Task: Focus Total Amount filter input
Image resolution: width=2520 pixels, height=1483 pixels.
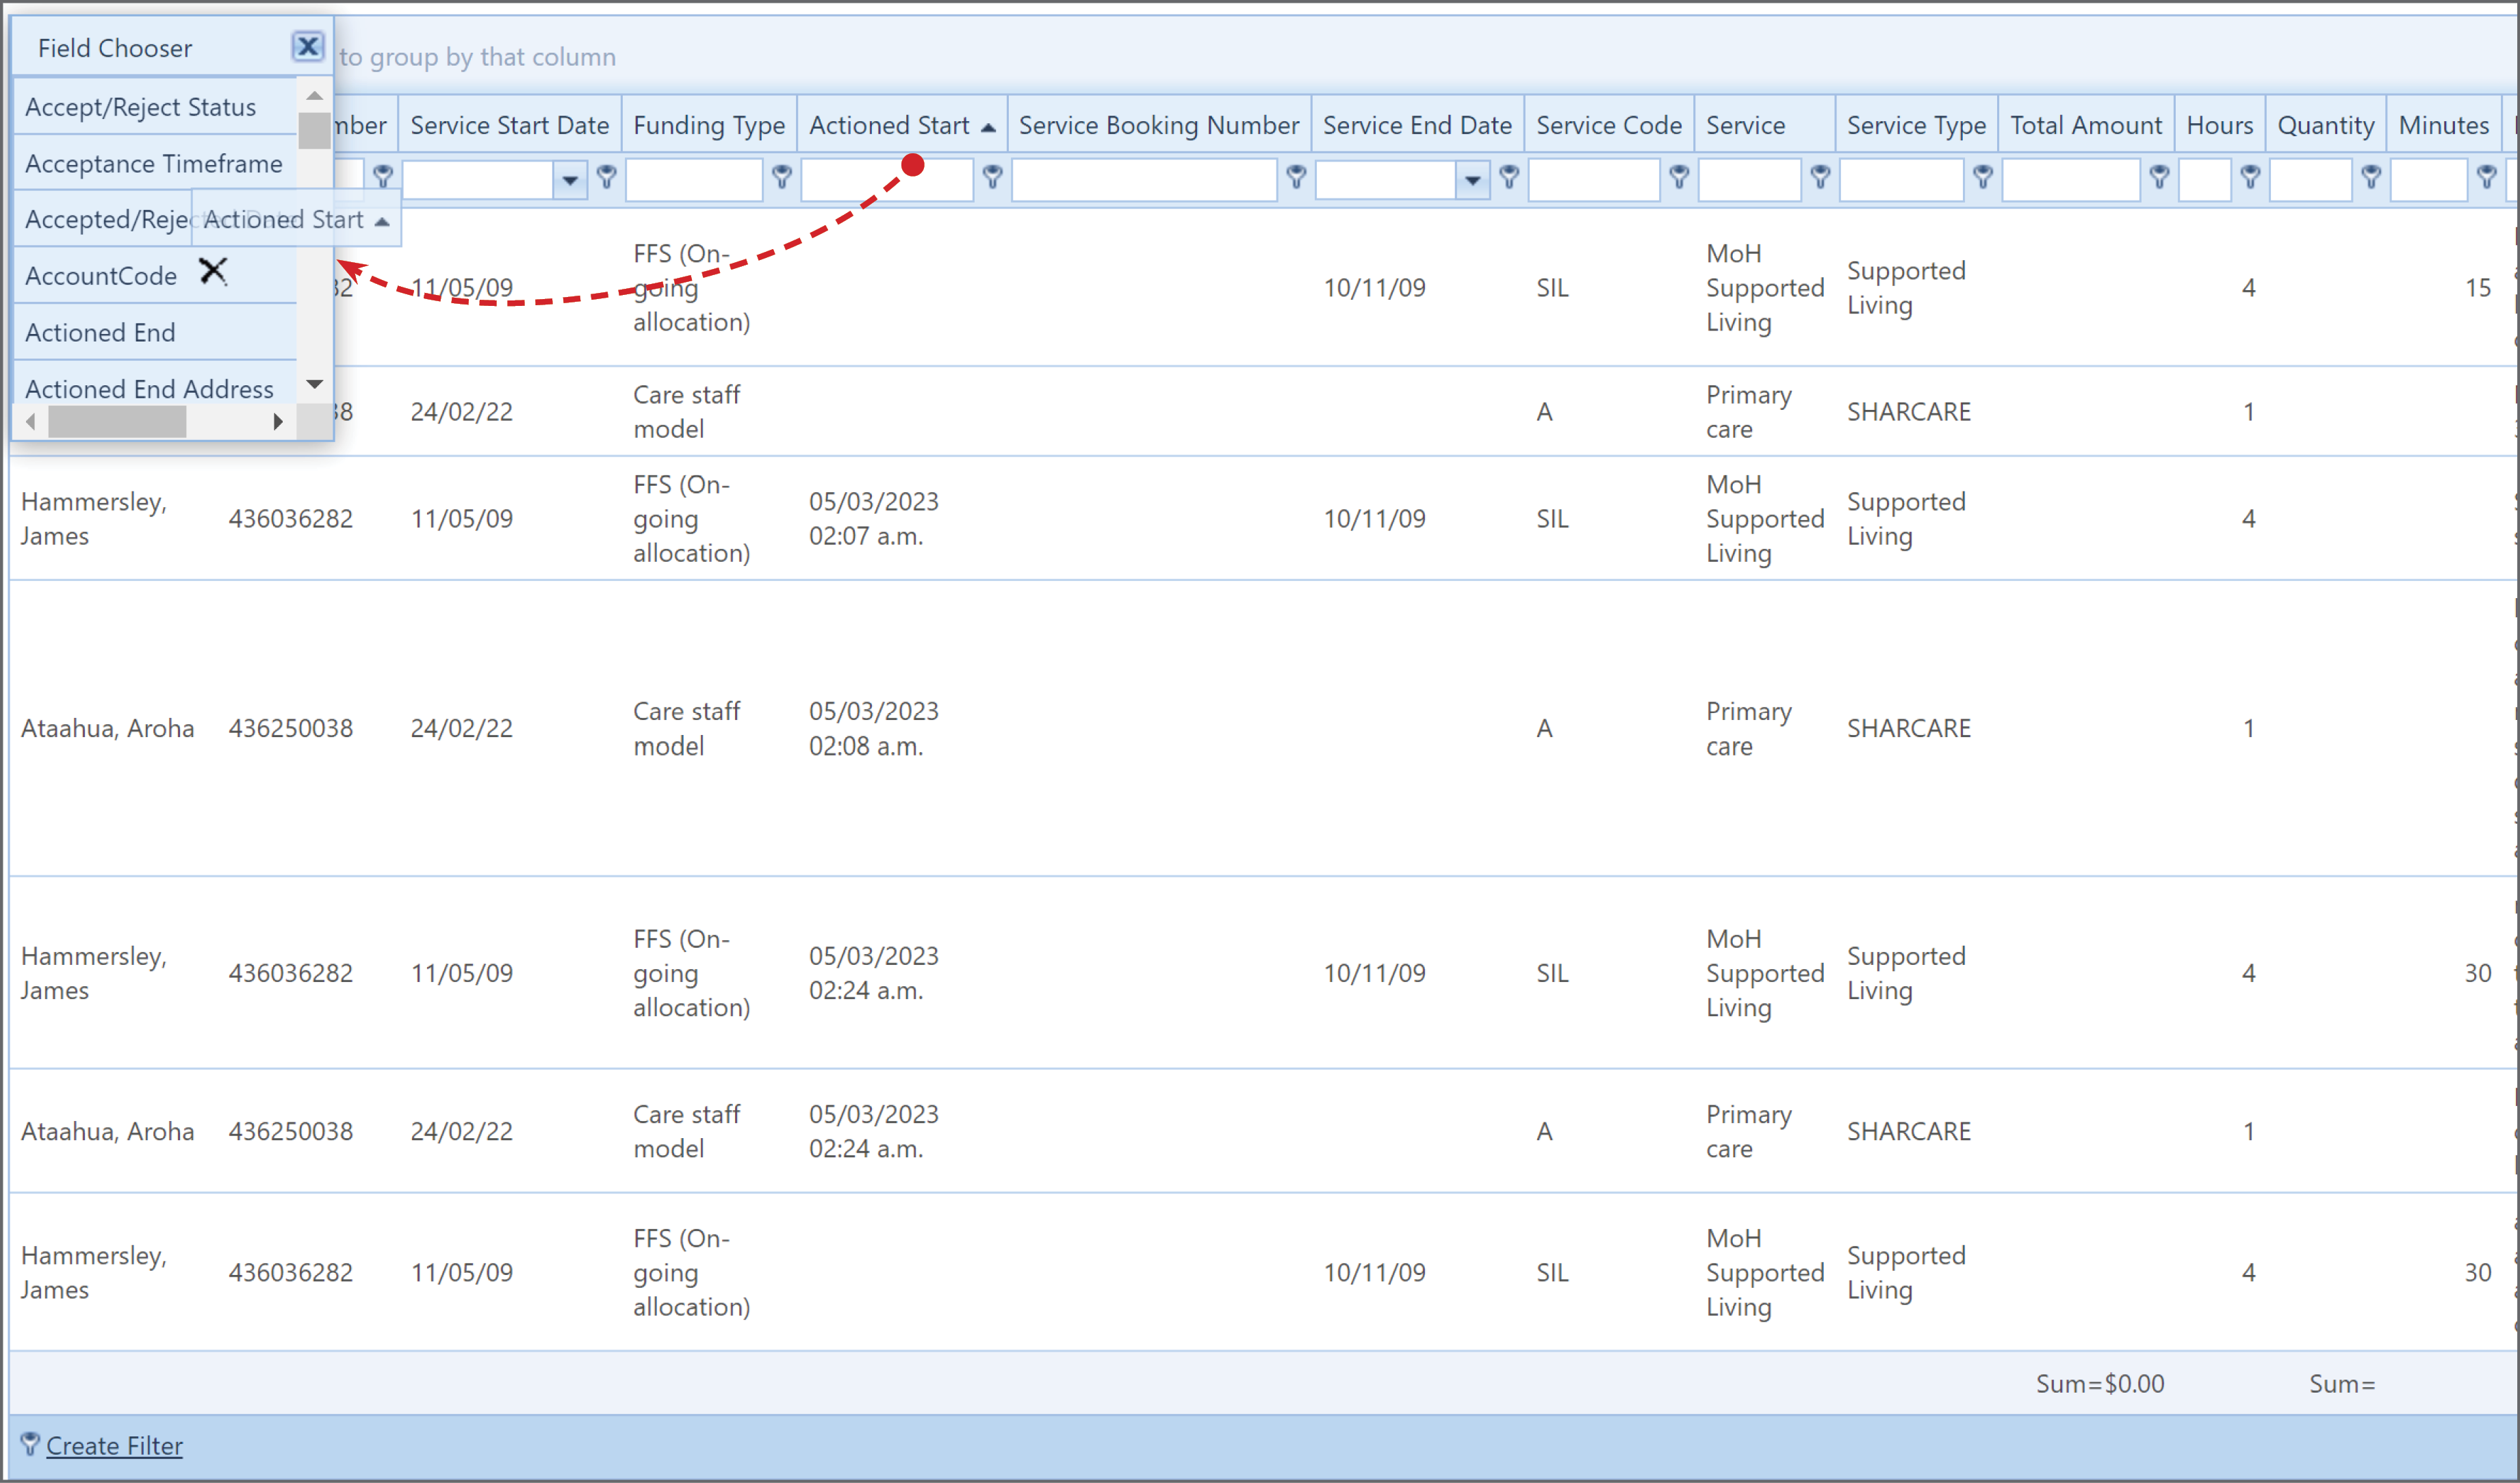Action: [2071, 180]
